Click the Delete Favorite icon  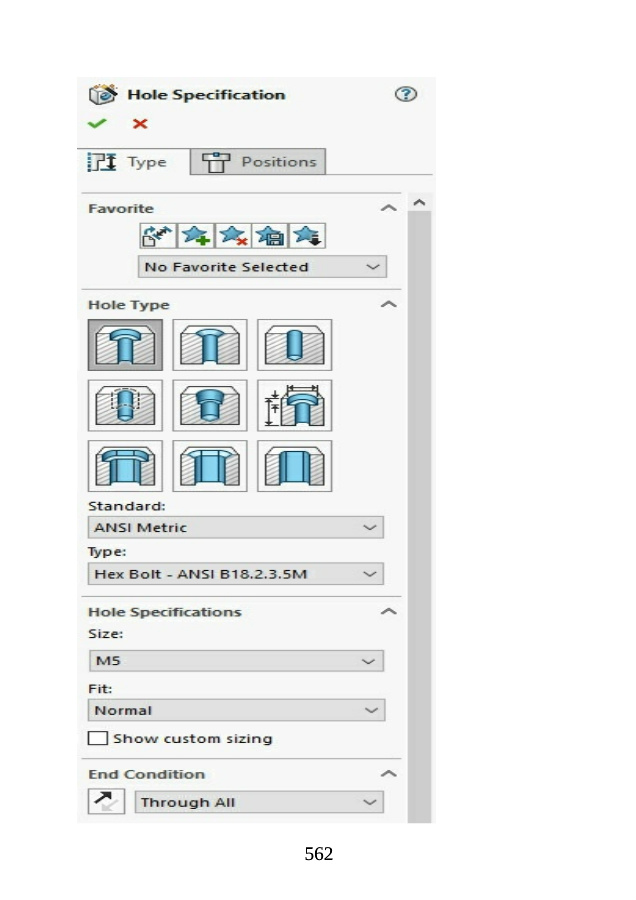pyautogui.click(x=233, y=236)
